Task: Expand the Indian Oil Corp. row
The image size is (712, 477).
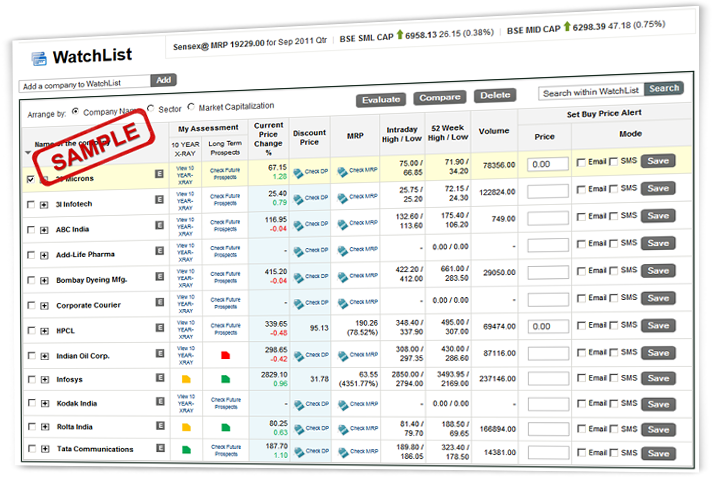Action: tap(44, 356)
